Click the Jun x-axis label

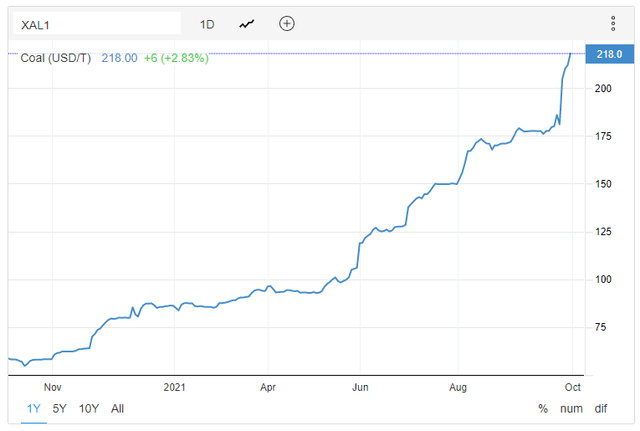[x=360, y=387]
